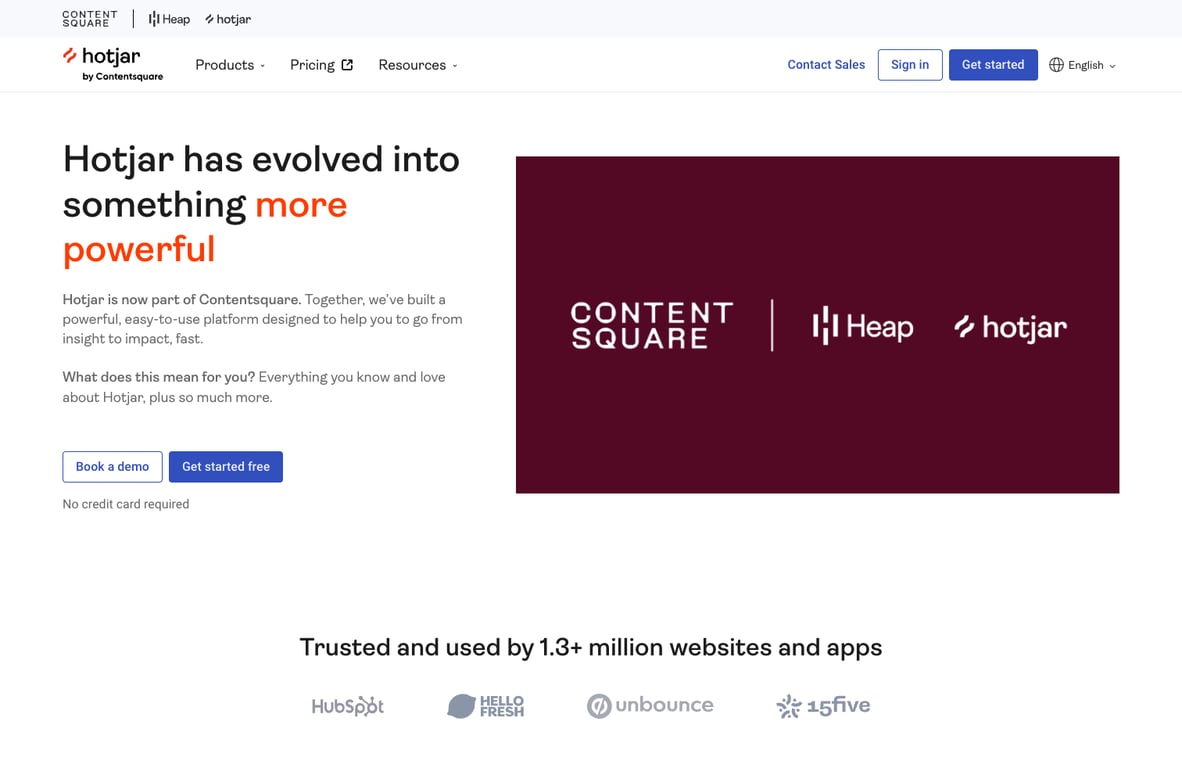Click the Get started free button

coord(225,467)
